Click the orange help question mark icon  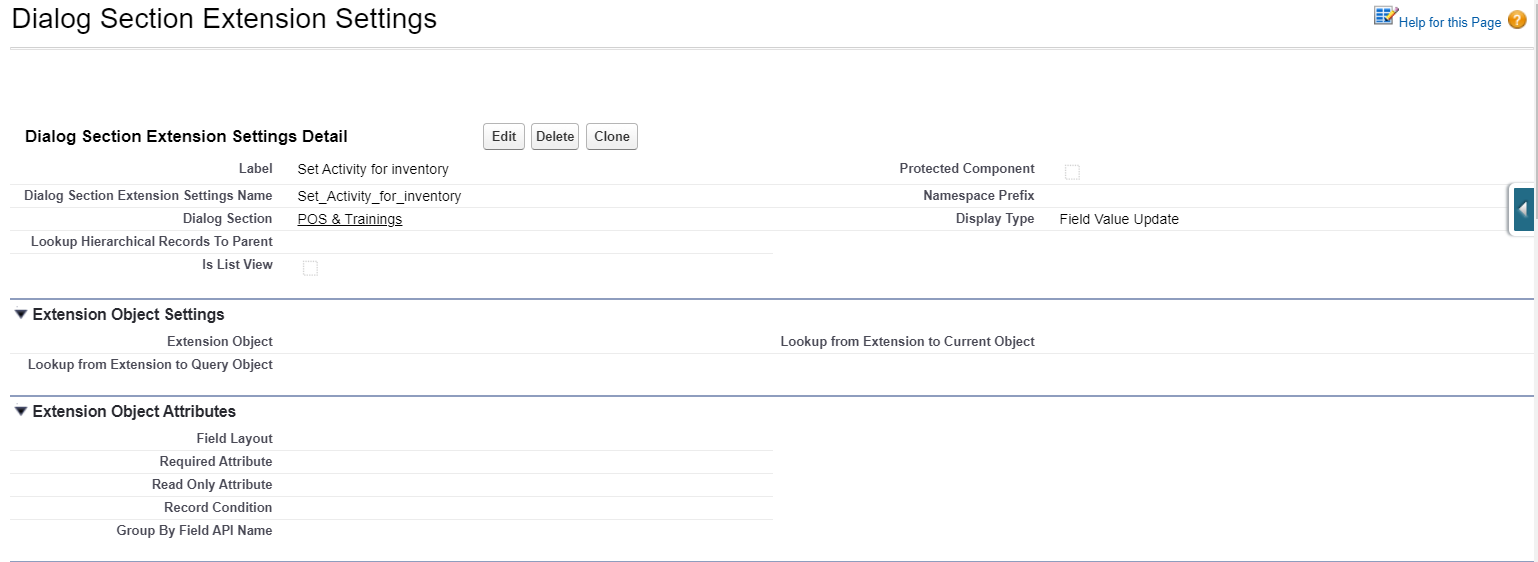click(x=1517, y=21)
